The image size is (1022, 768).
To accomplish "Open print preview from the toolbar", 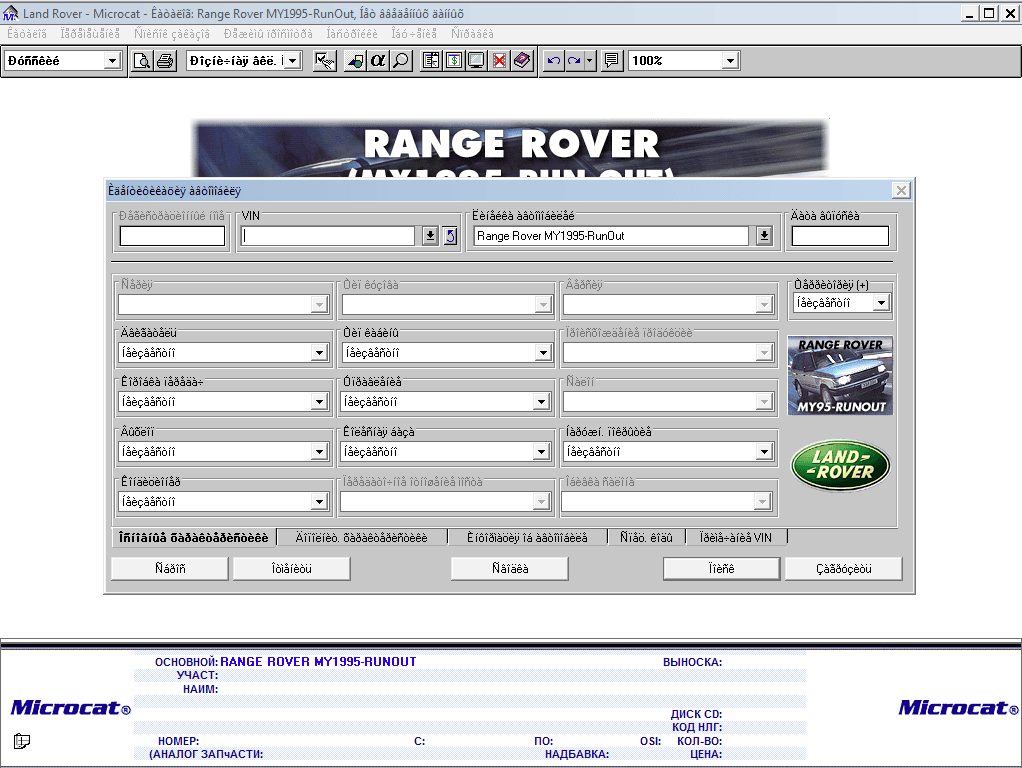I will pos(141,61).
